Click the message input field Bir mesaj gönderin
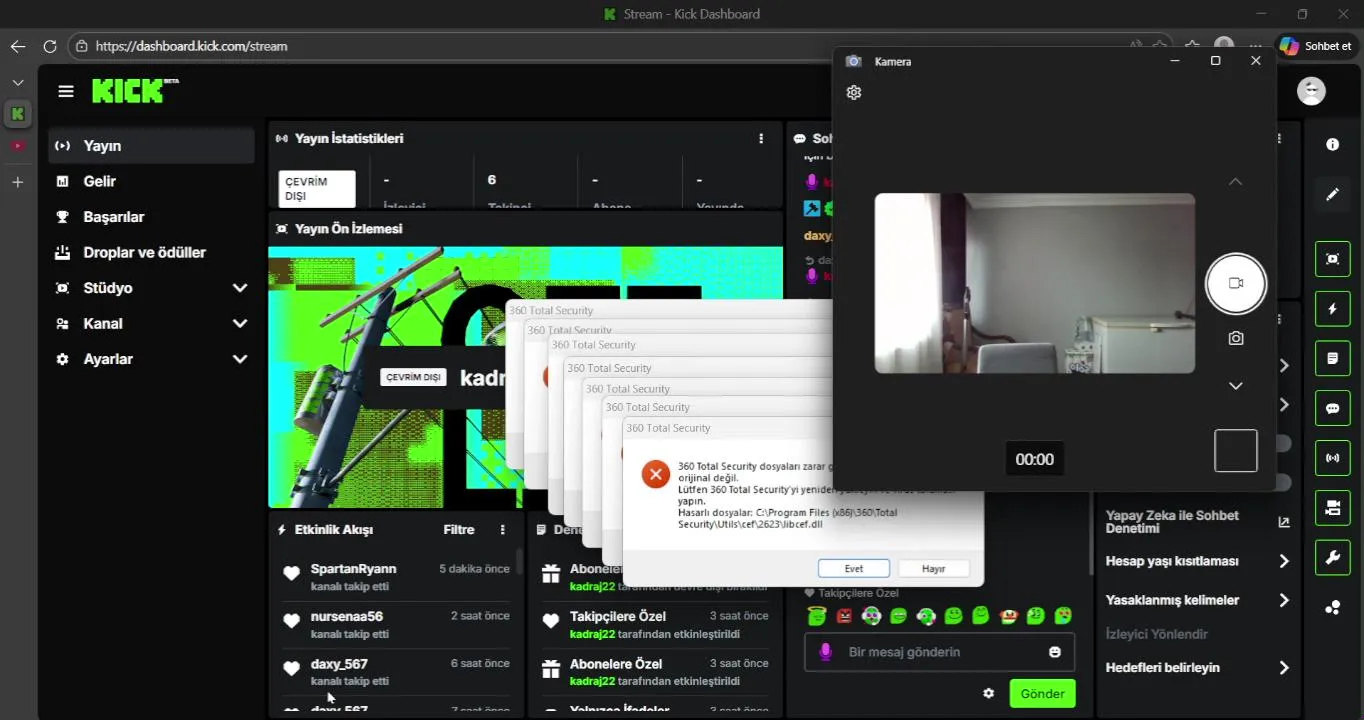Image resolution: width=1364 pixels, height=720 pixels. coord(939,652)
